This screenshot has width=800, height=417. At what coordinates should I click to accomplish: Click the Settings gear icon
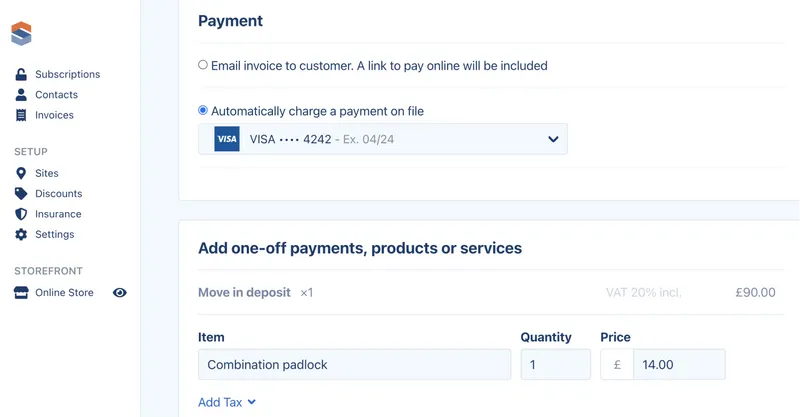pyautogui.click(x=21, y=234)
